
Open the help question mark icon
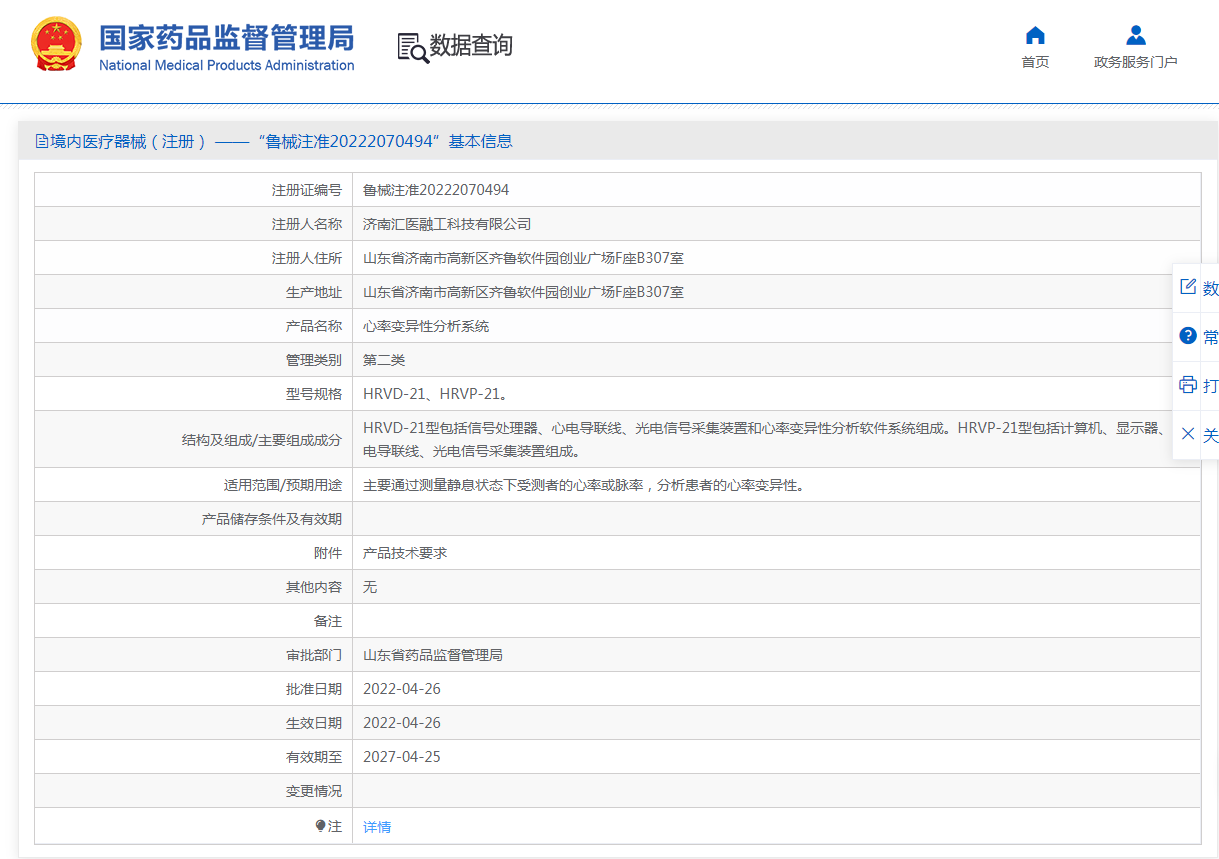(1188, 336)
